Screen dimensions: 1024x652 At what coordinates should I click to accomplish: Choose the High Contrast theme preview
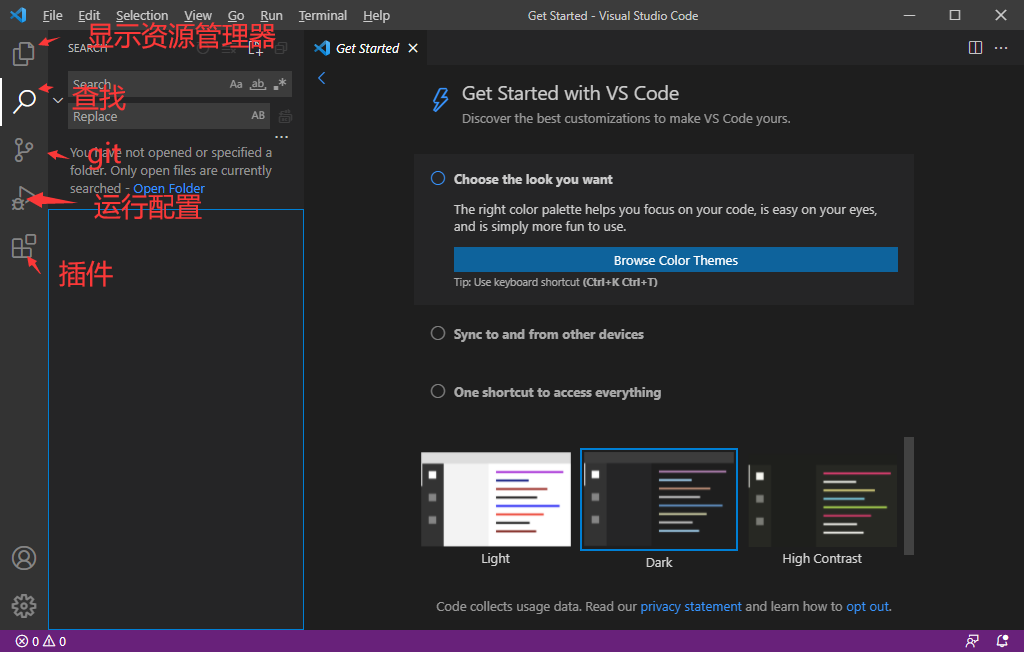click(822, 503)
